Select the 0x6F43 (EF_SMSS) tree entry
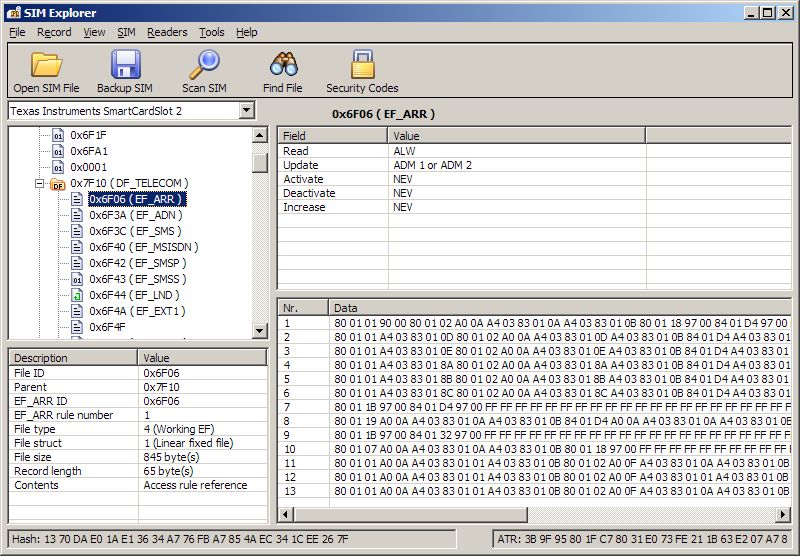Viewport: 800px width, 556px height. (x=137, y=279)
